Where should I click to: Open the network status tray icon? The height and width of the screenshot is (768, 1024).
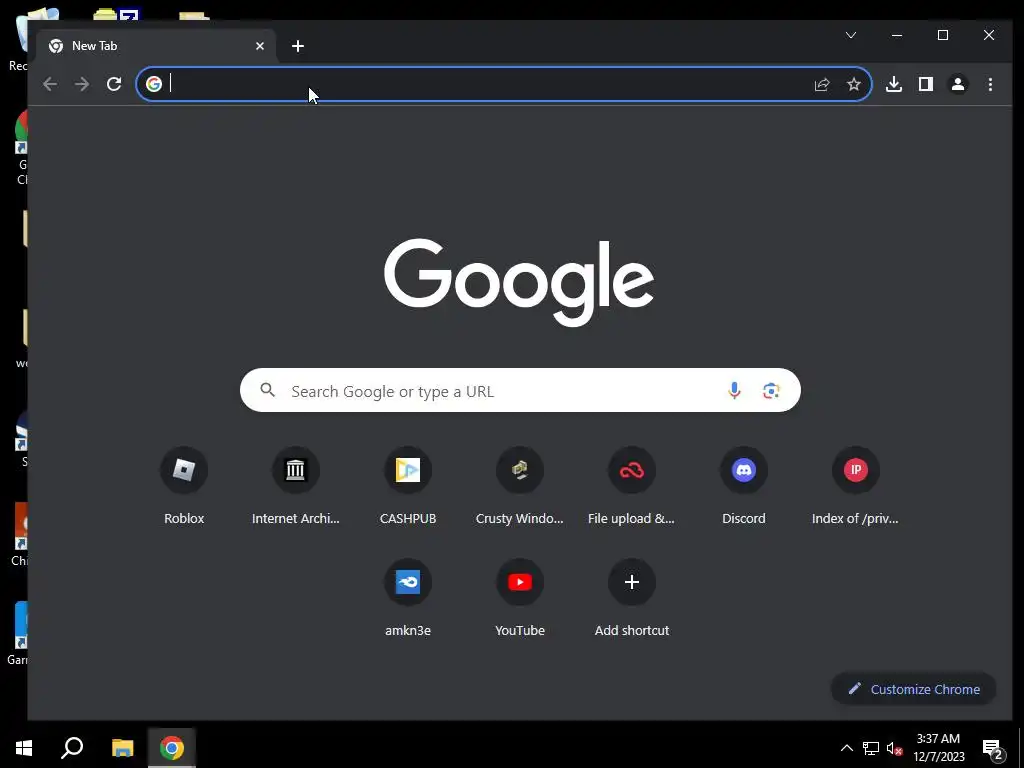click(871, 748)
